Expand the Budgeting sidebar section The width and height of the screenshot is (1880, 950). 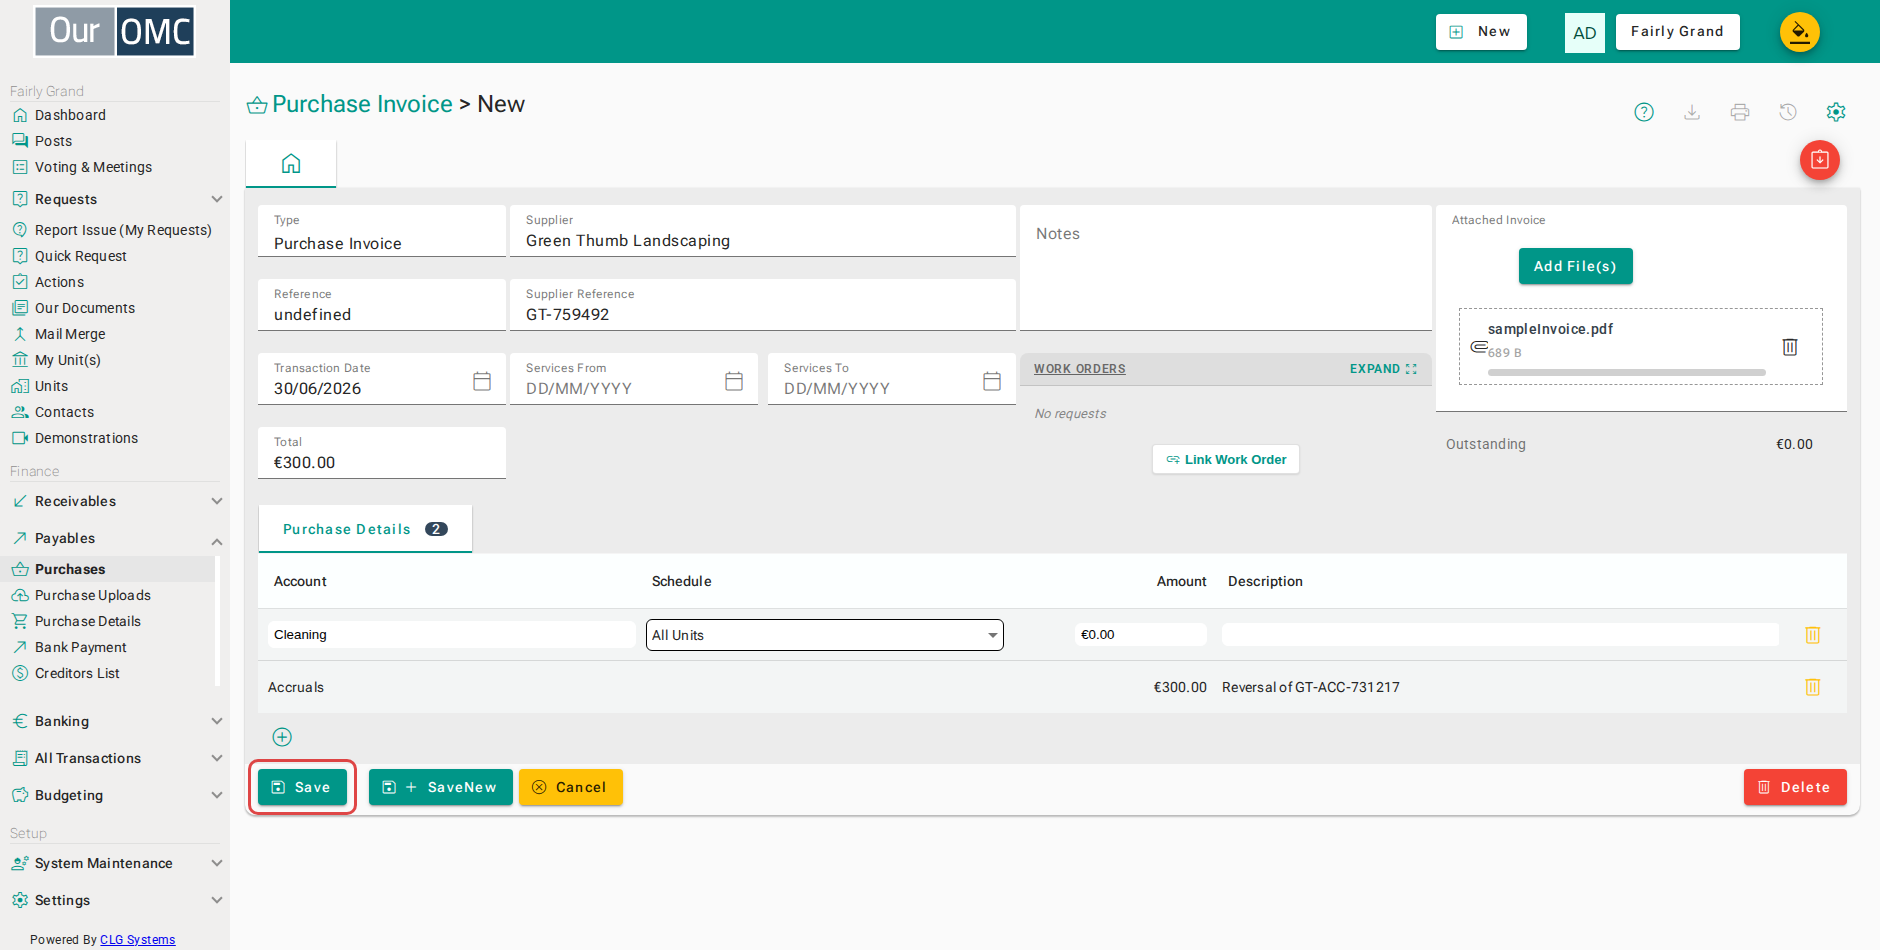point(216,795)
